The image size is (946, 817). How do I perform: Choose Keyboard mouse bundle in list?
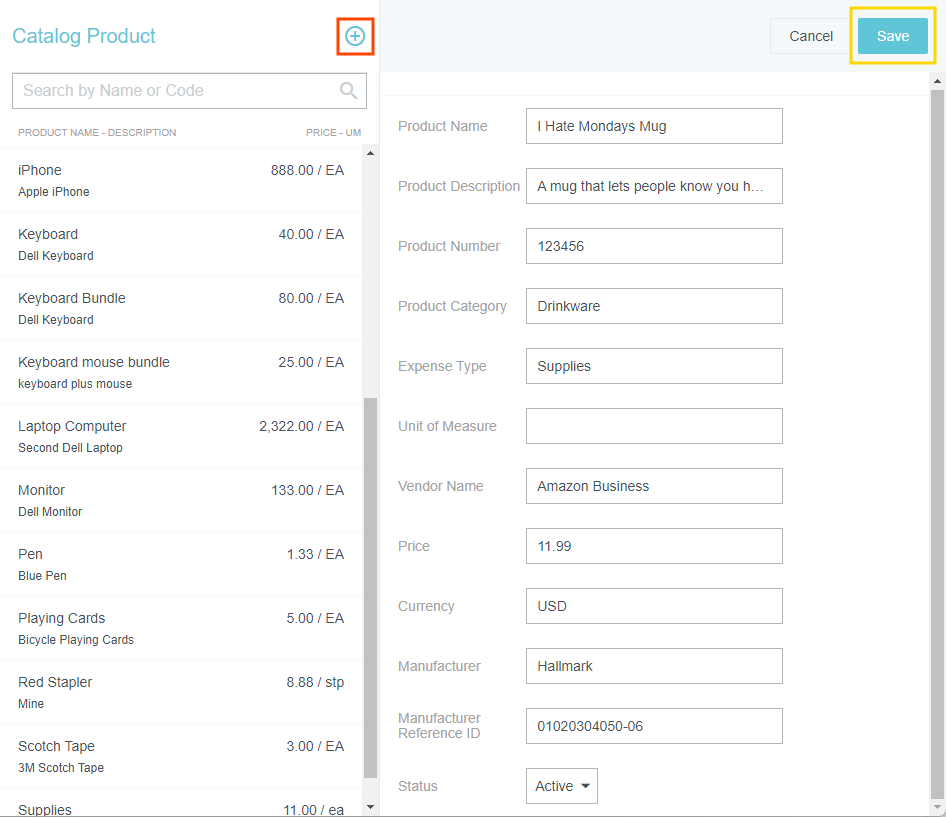[x=180, y=372]
